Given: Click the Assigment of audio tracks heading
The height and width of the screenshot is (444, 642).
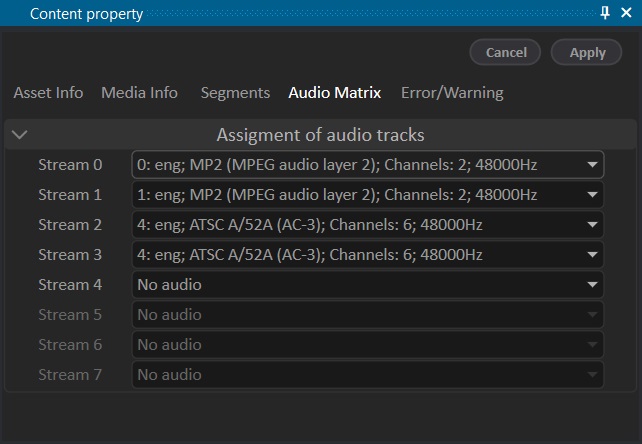Looking at the screenshot, I should coord(320,135).
